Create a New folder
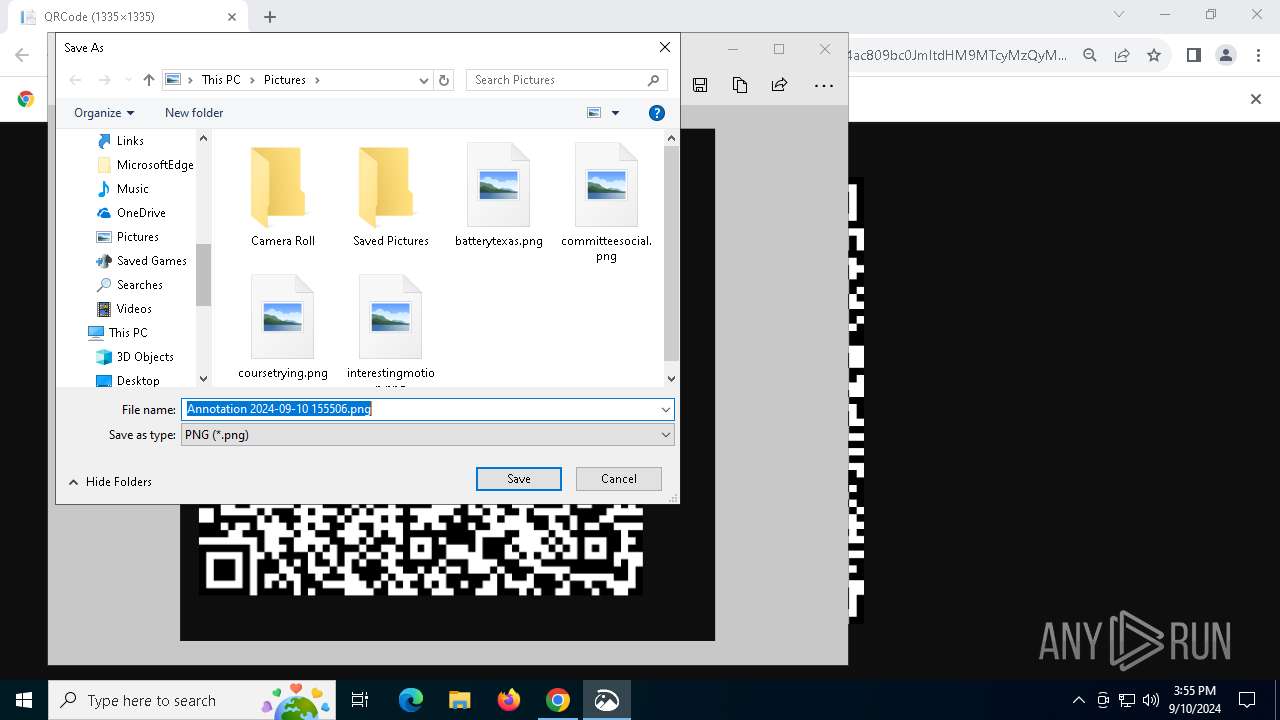The width and height of the screenshot is (1280, 720). point(194,113)
